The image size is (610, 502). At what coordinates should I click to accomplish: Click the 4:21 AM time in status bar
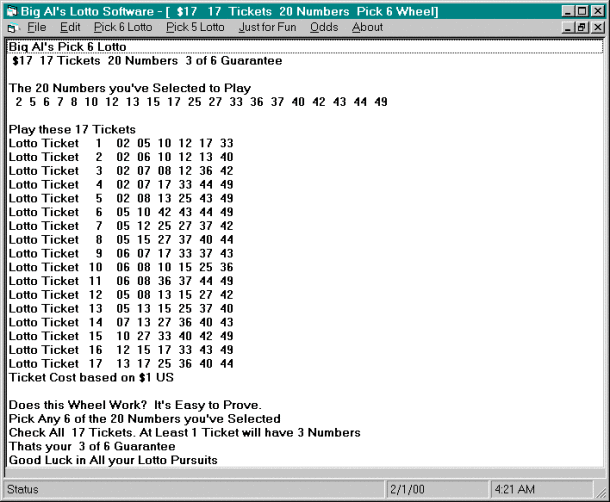tap(541, 489)
